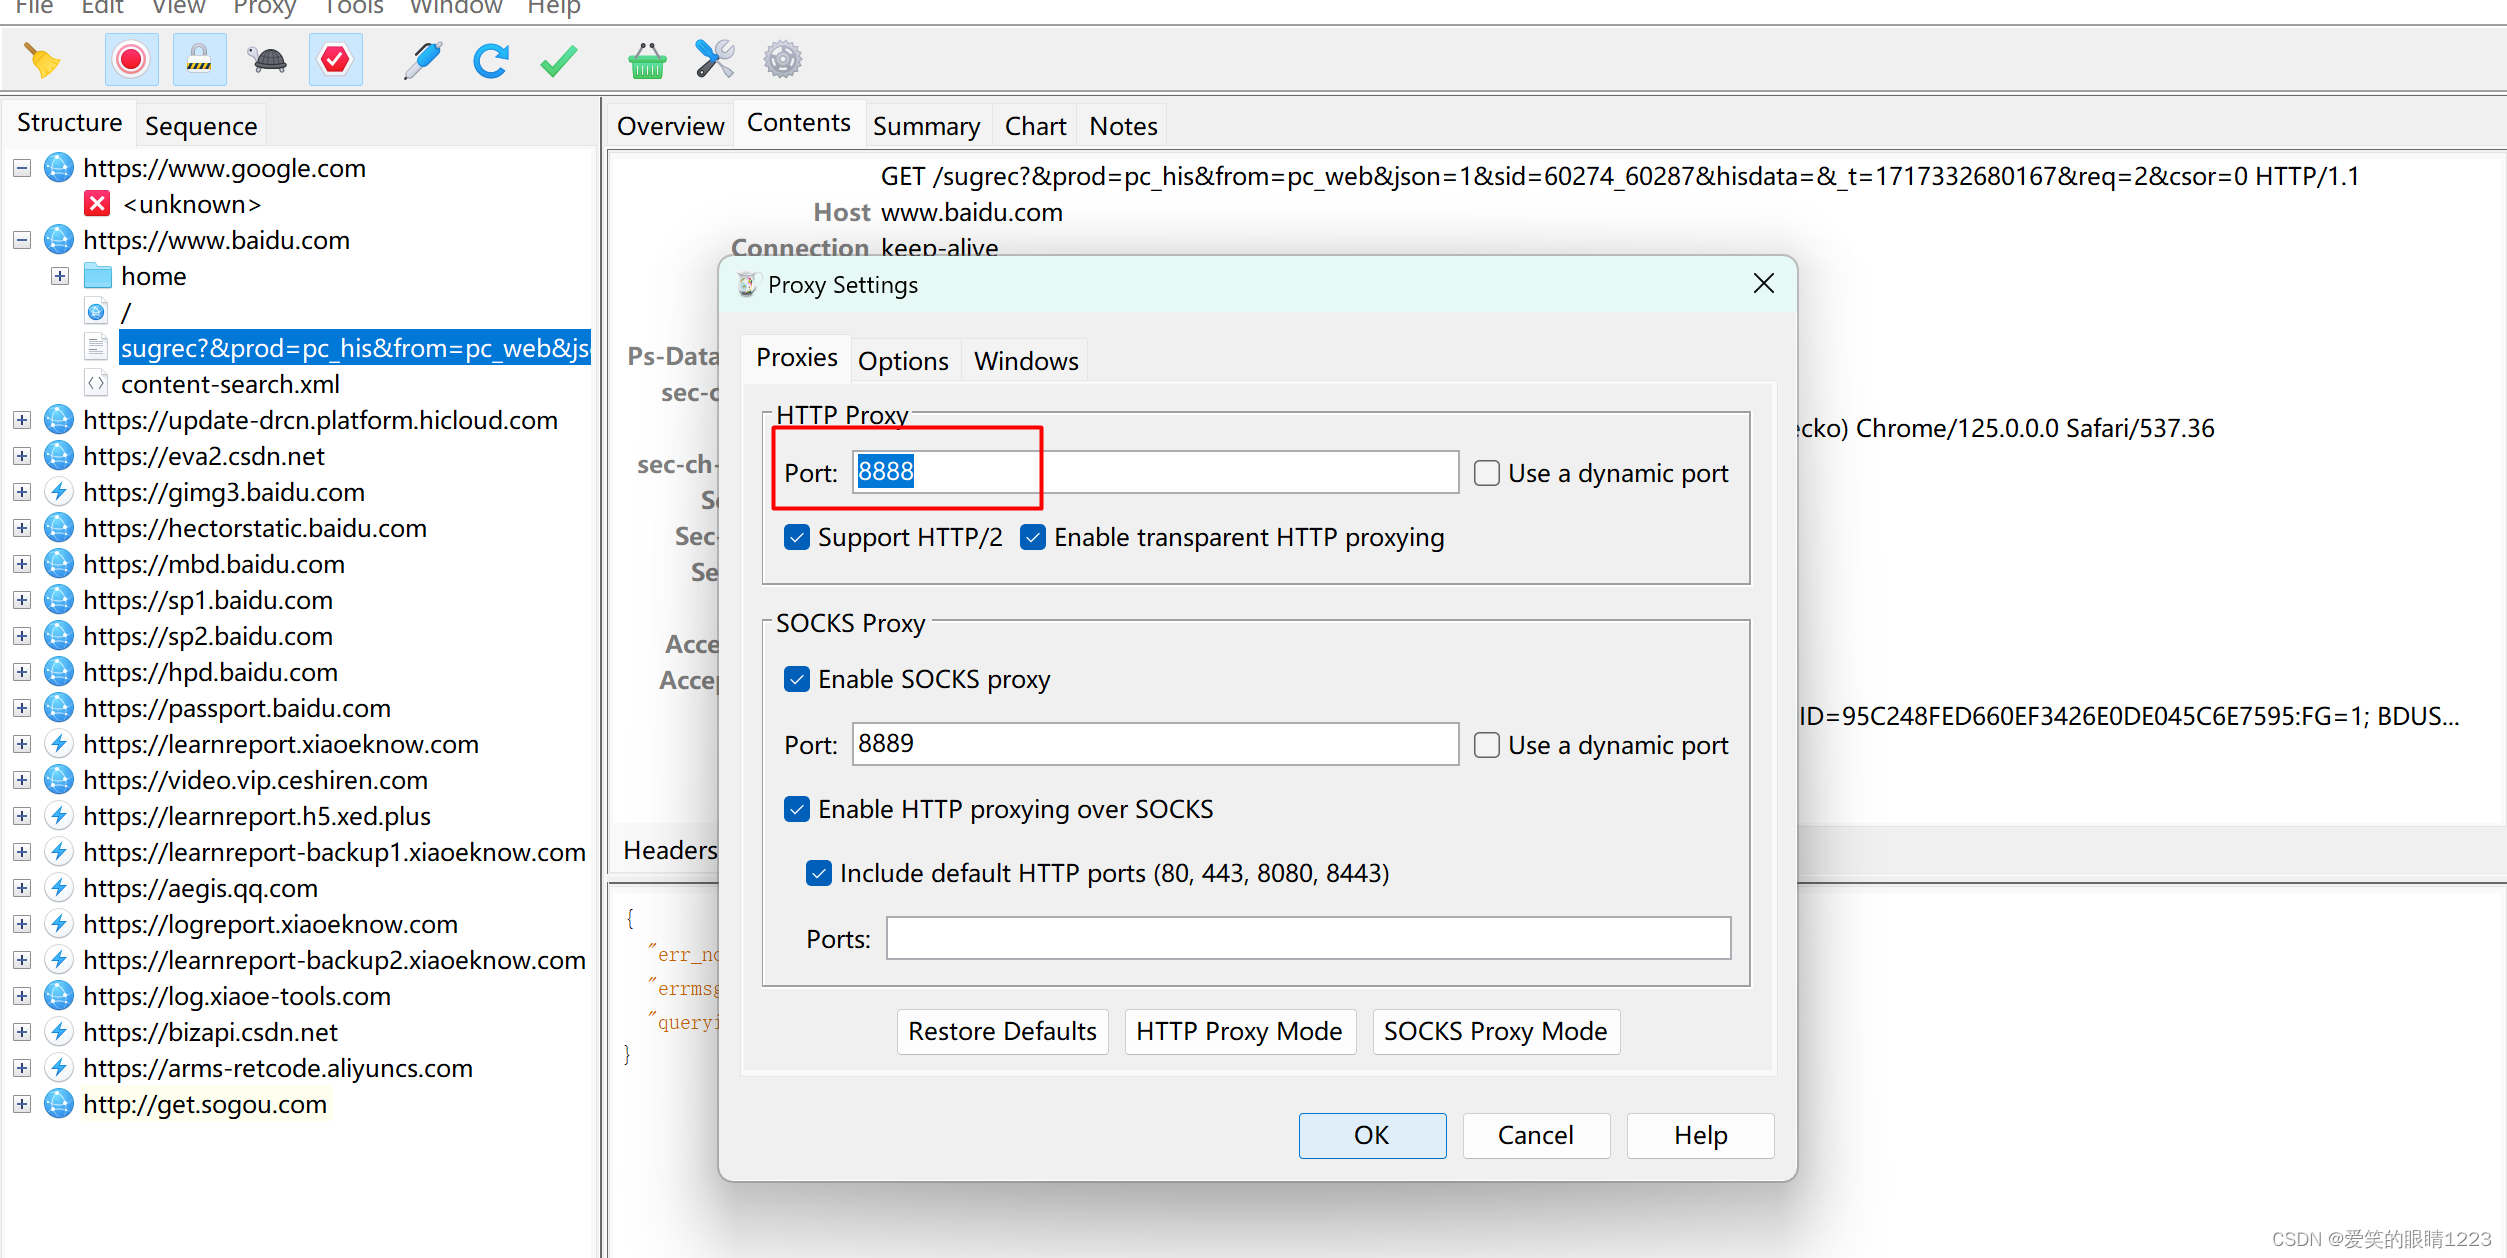Click the blue pen compose icon
The height and width of the screenshot is (1258, 2507).
(423, 60)
